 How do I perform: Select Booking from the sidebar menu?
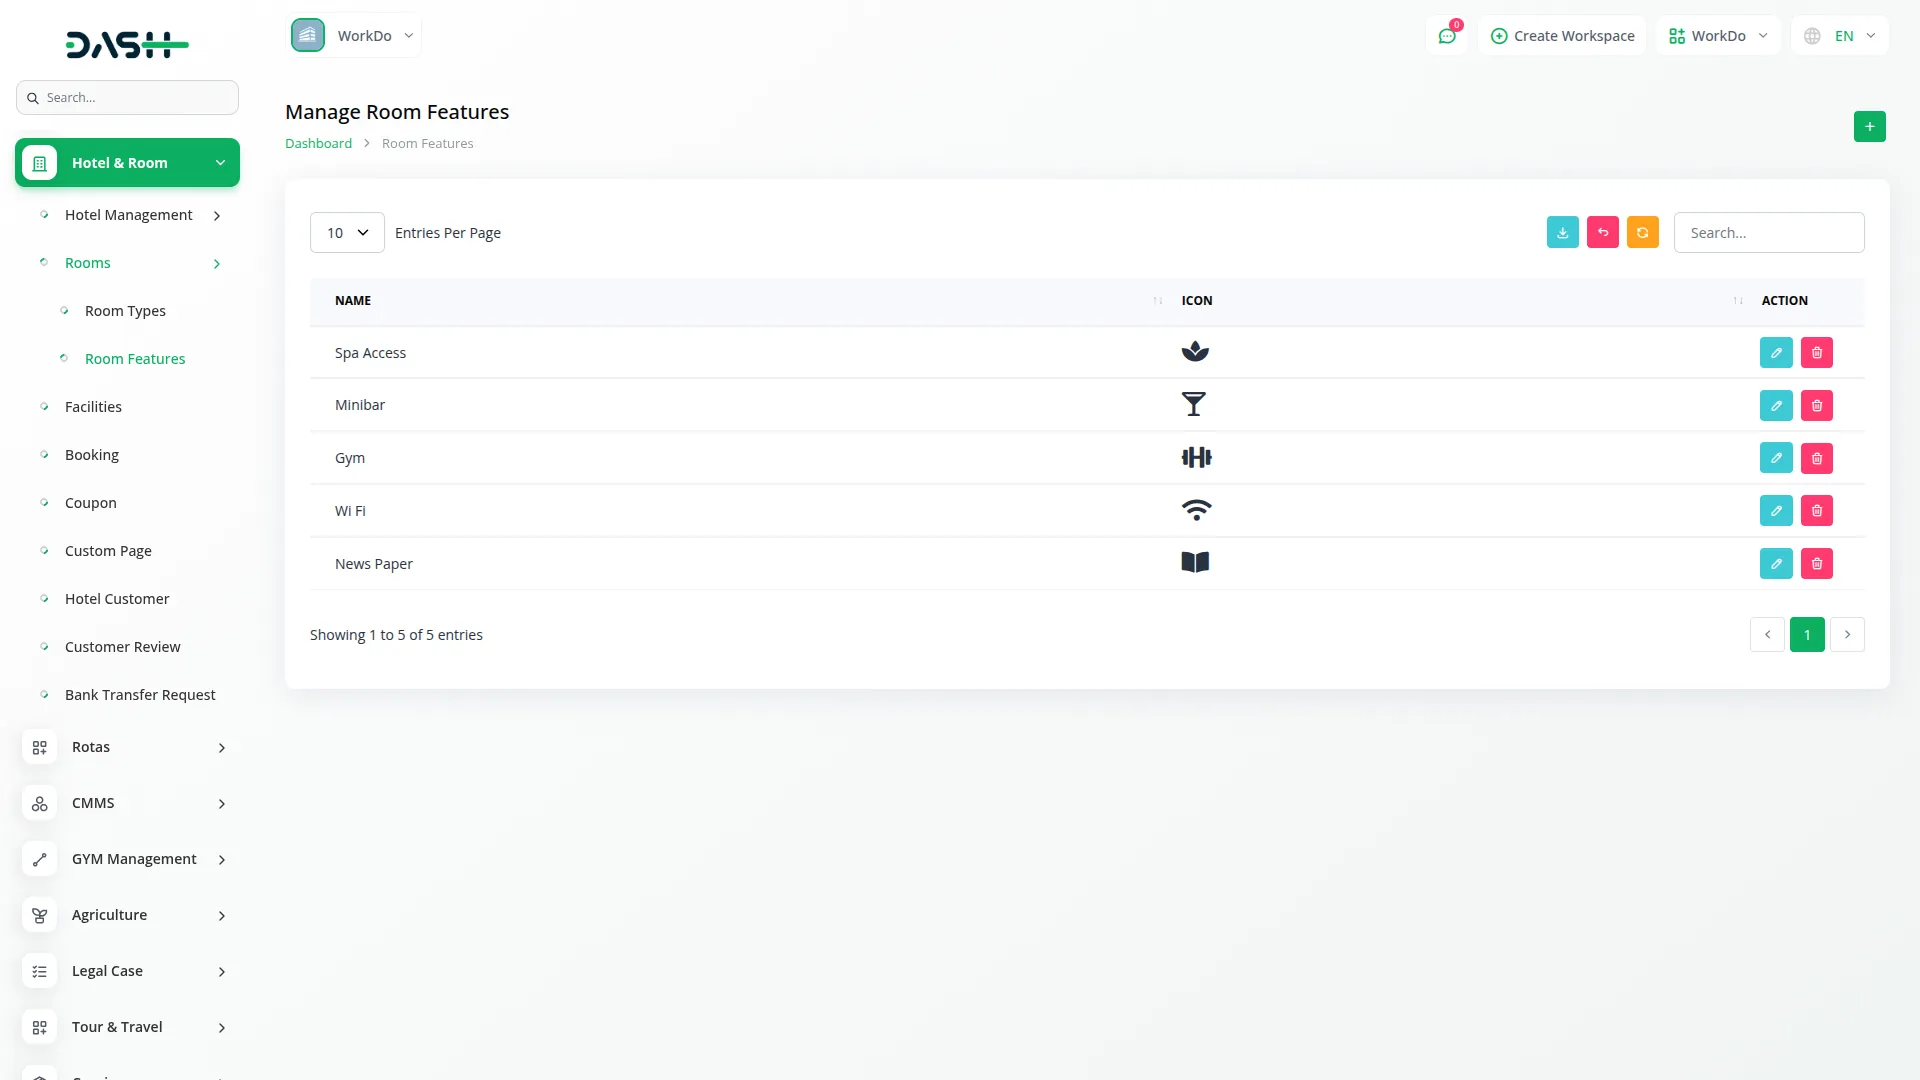(92, 455)
